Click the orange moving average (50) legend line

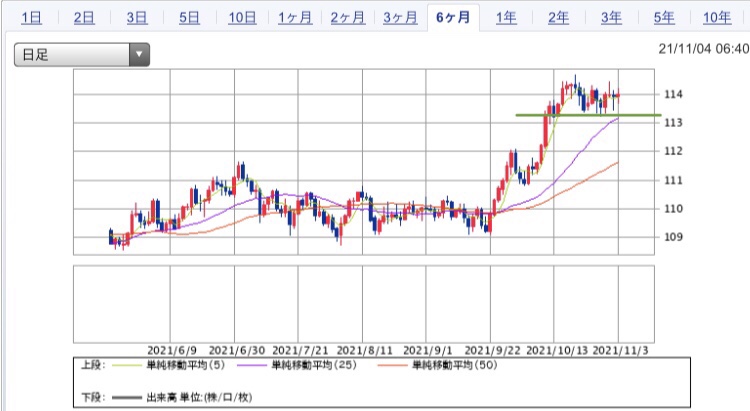pos(392,366)
